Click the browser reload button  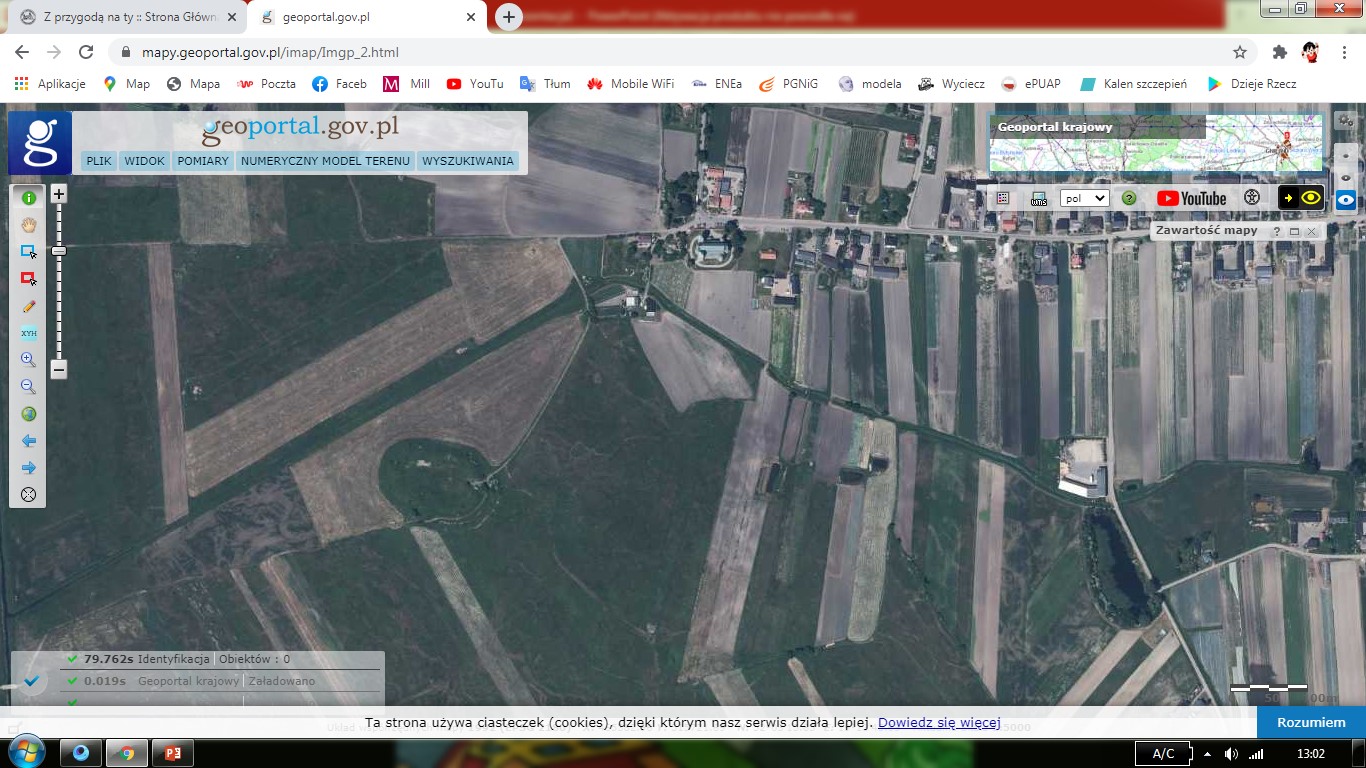(x=86, y=52)
